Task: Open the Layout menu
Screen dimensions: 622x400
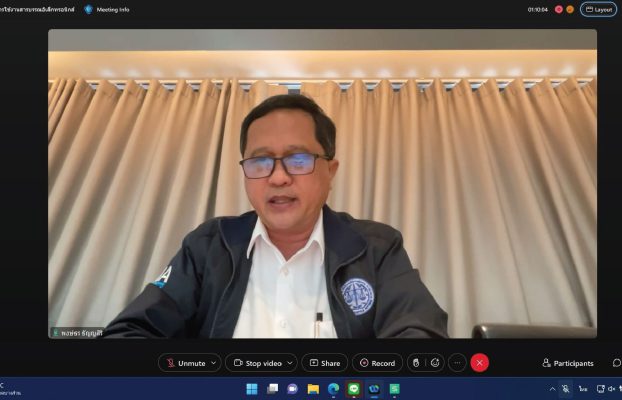Action: click(598, 9)
